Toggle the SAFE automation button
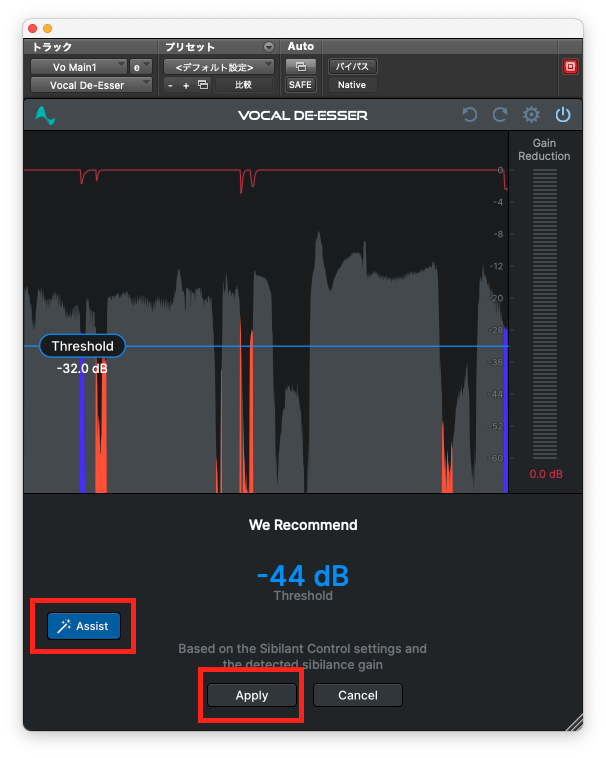Image resolution: width=606 pixels, height=758 pixels. pyautogui.click(x=300, y=85)
